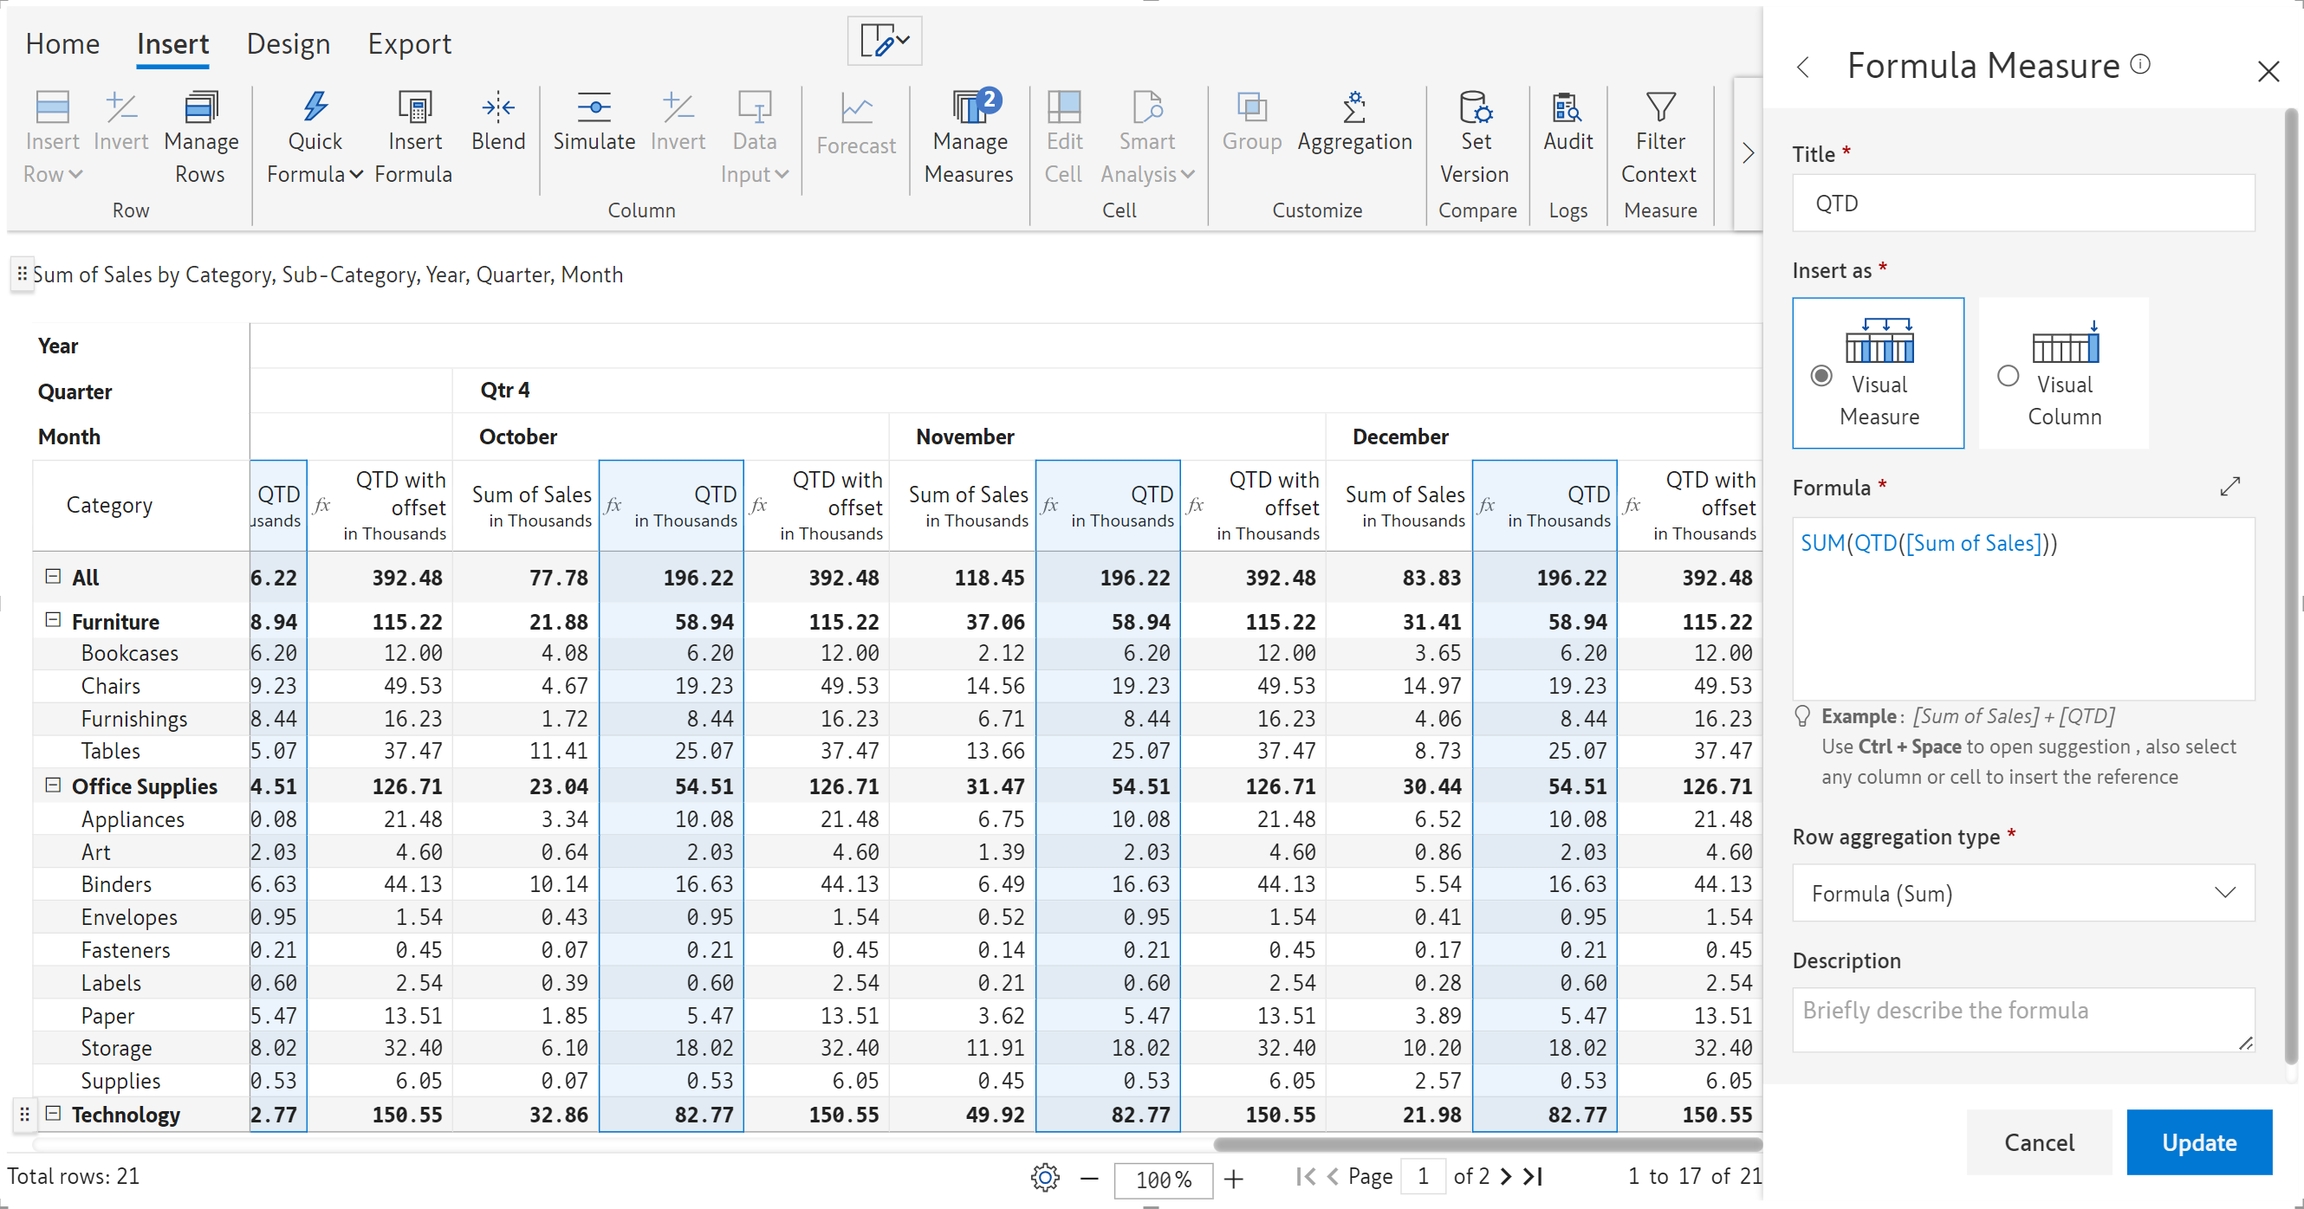This screenshot has height=1209, width=2304.
Task: Expand formula editor with arrow icon
Action: tap(2230, 487)
